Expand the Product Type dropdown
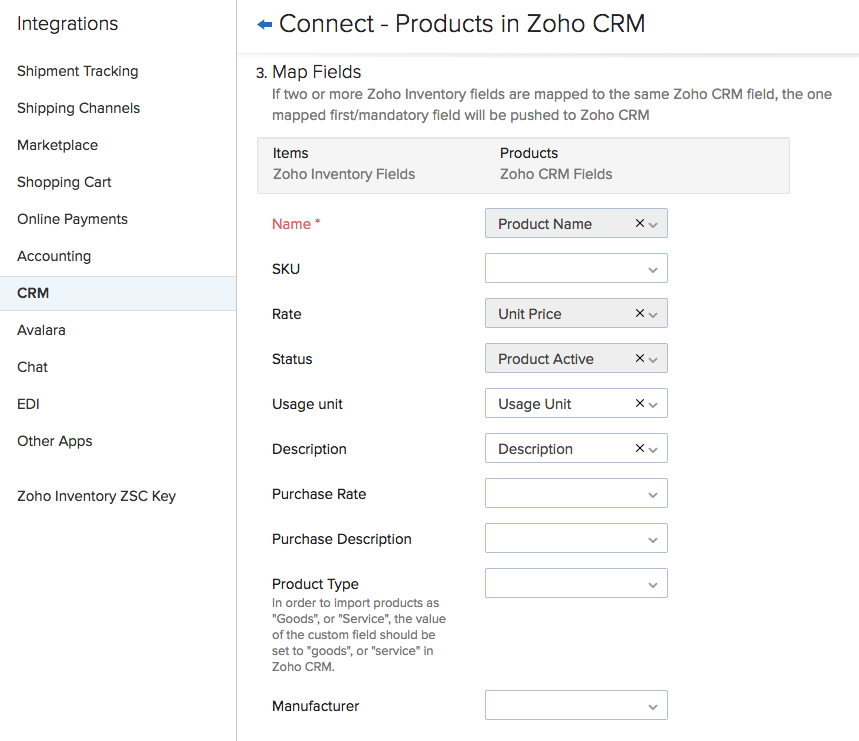The width and height of the screenshot is (859, 741). [576, 584]
